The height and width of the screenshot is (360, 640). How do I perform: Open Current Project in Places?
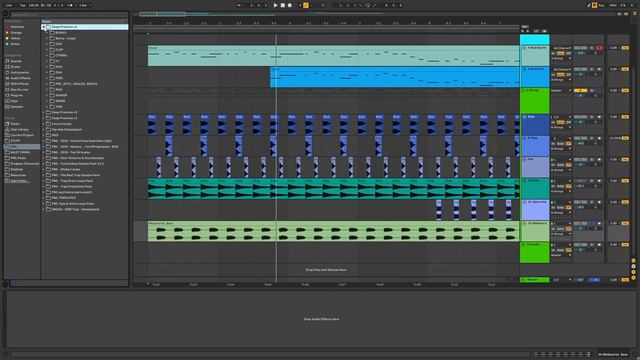(x=22, y=135)
